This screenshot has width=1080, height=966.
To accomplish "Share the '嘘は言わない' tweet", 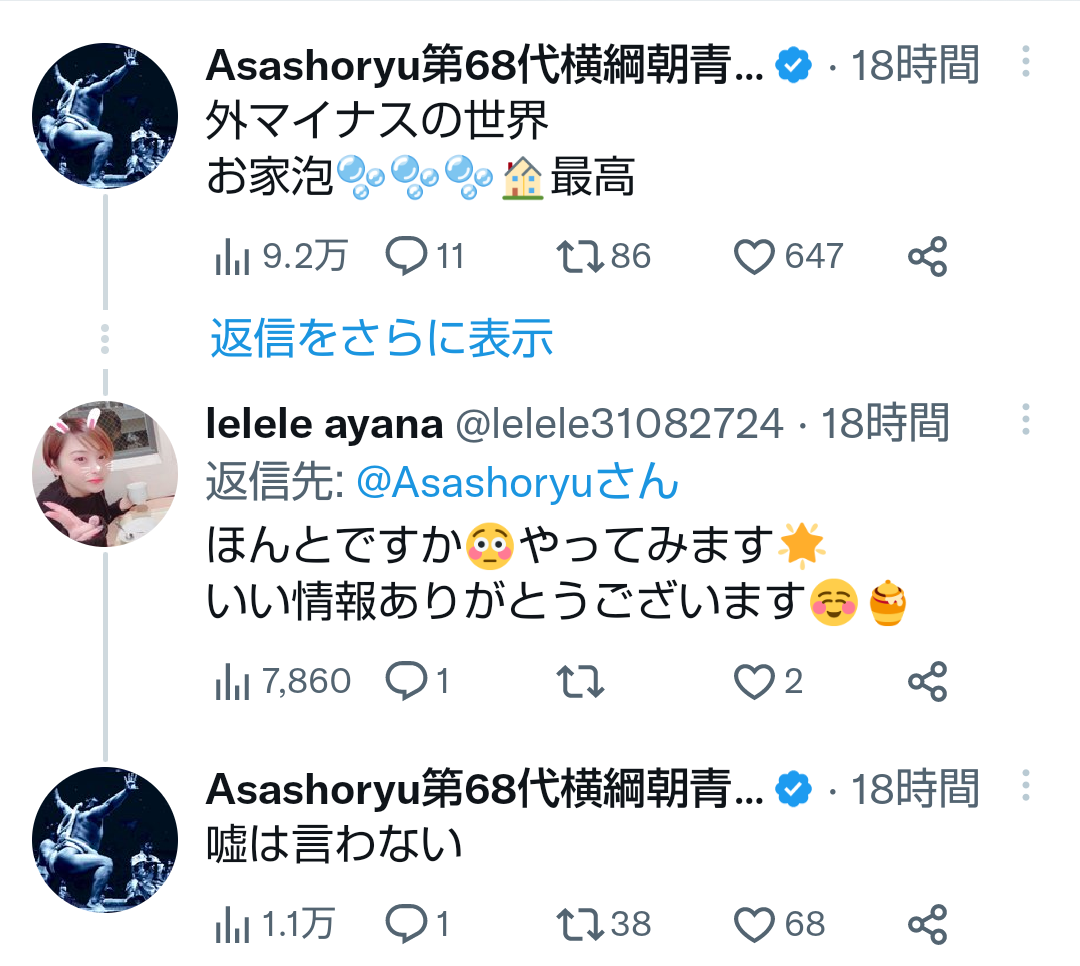I will pos(927,924).
